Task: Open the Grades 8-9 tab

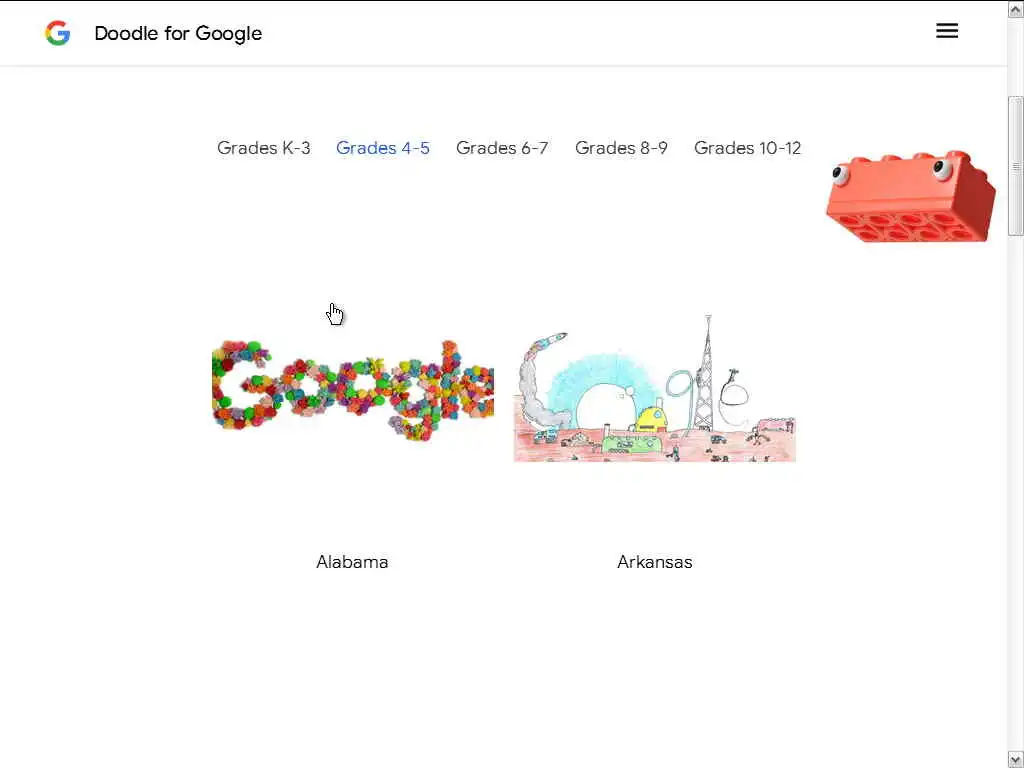Action: (621, 148)
